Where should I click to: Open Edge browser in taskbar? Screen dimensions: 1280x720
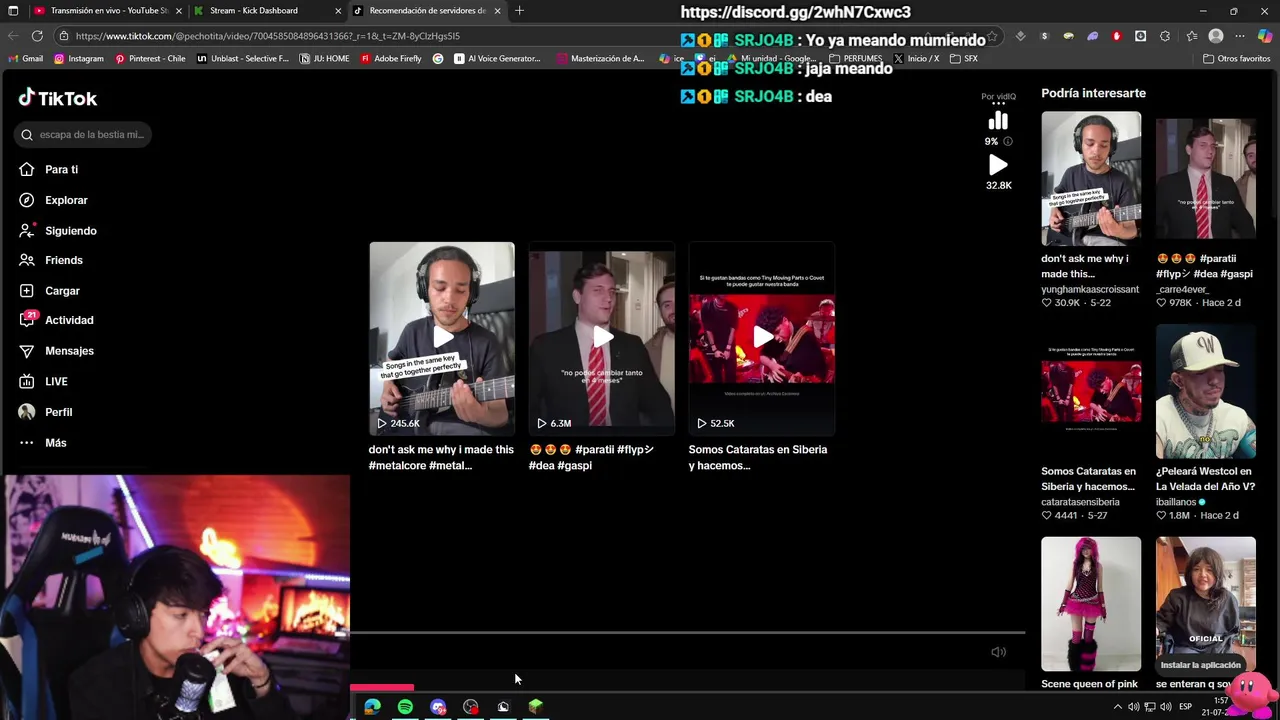(372, 707)
